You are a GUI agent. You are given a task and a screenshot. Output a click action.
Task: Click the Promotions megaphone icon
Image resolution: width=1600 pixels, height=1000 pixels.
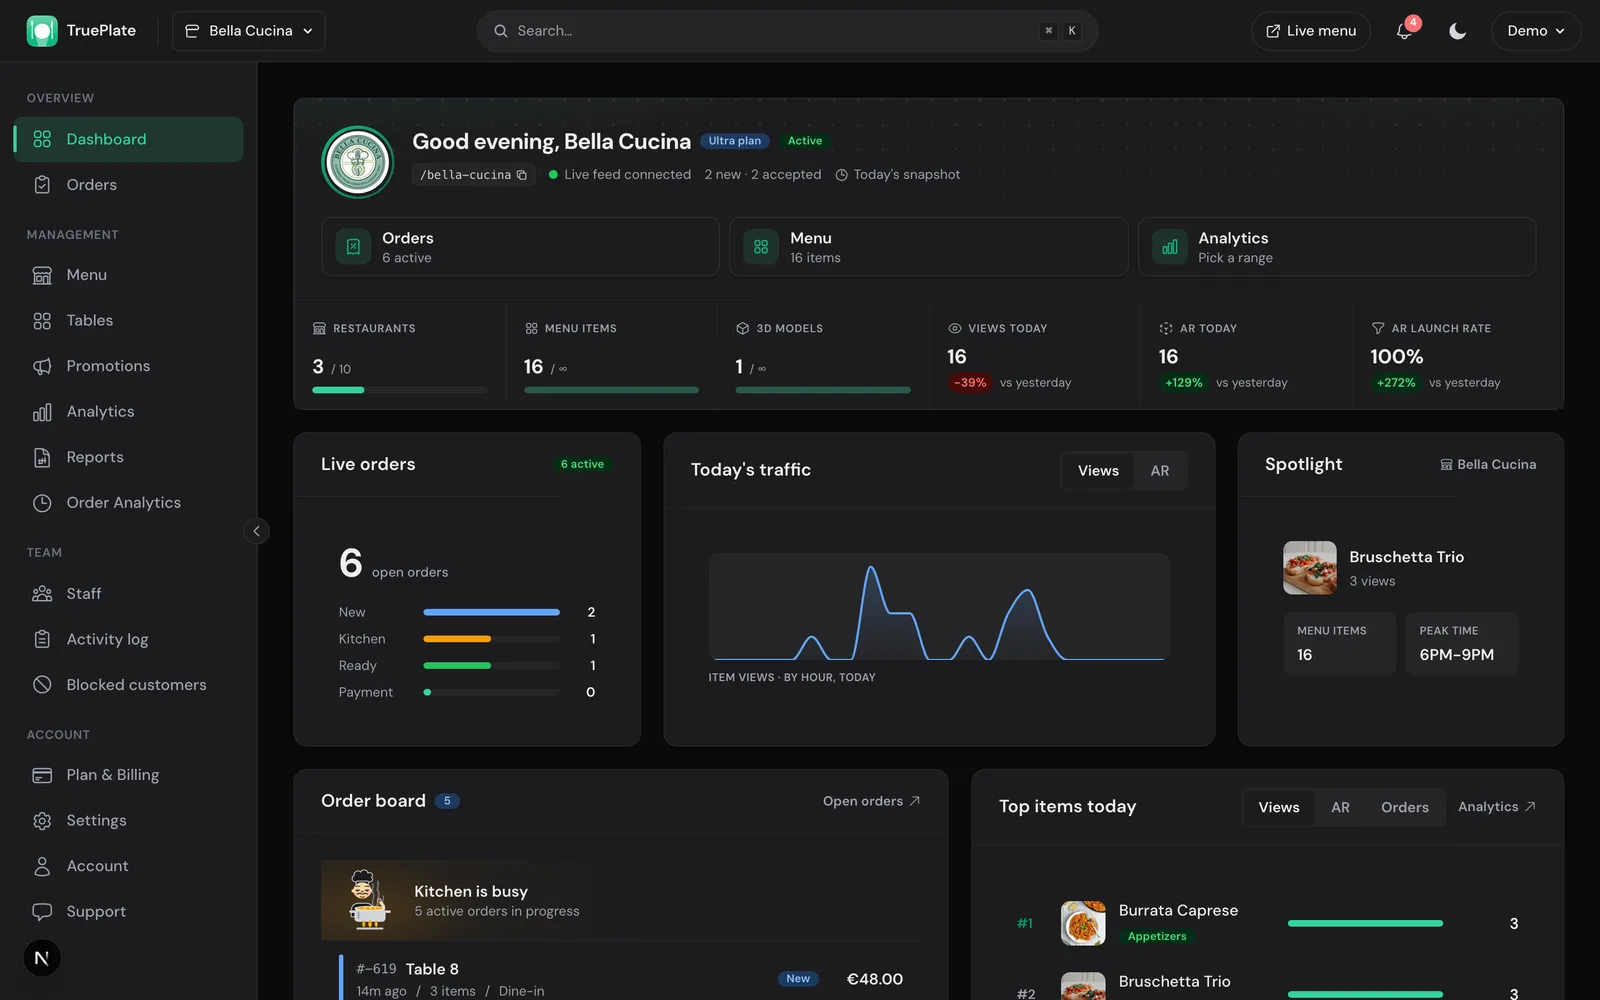pos(42,366)
